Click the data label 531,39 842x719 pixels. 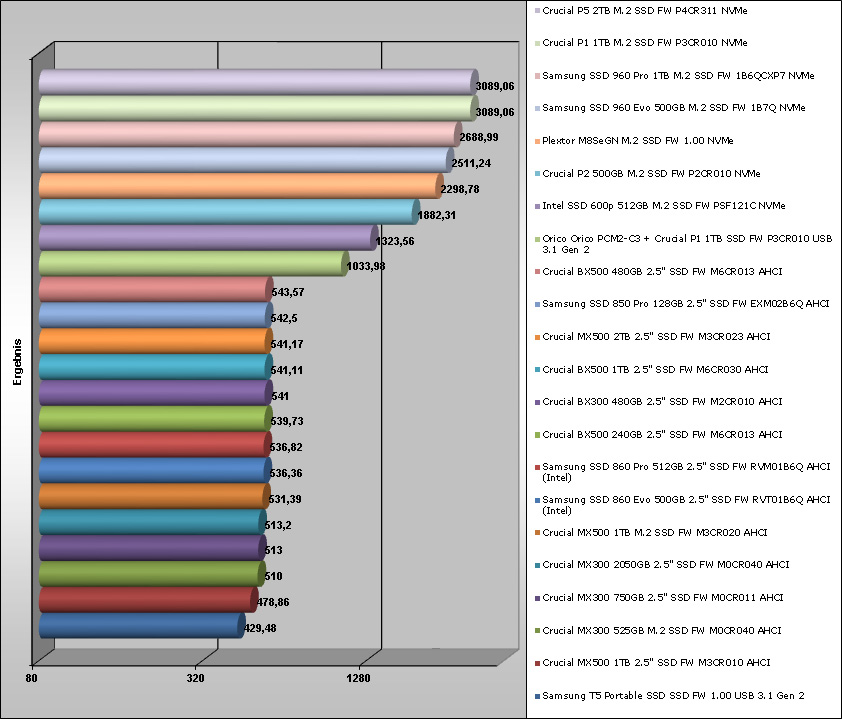coord(285,499)
